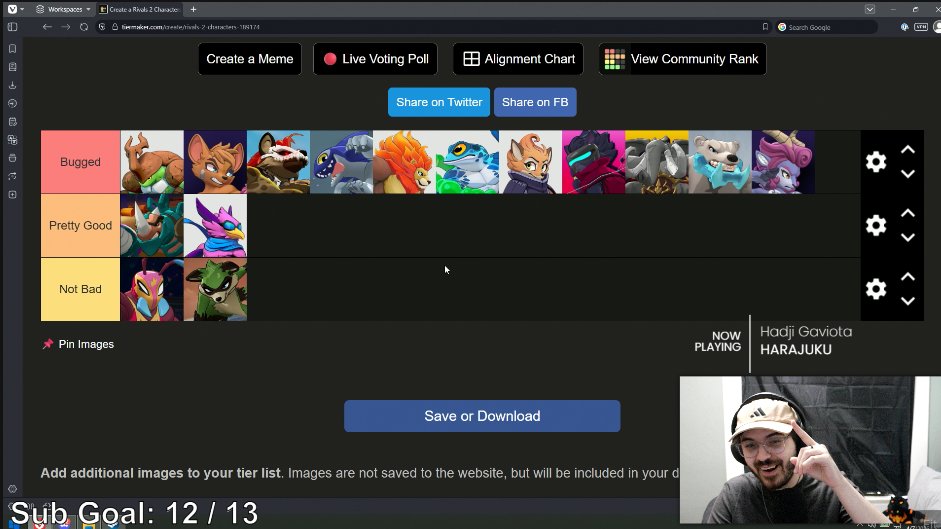Open Translate panel in sidebar

[13, 140]
